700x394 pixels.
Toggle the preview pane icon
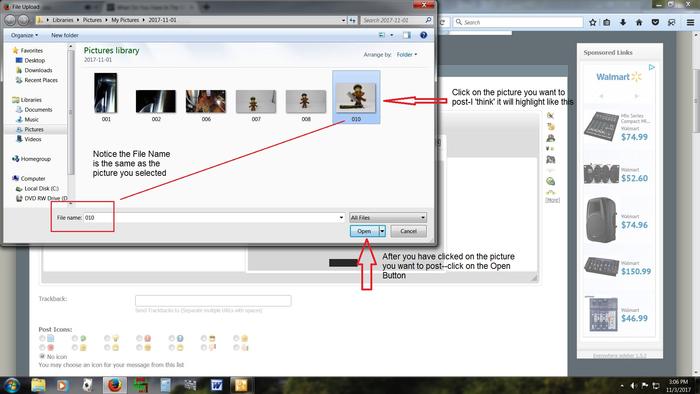(x=407, y=35)
